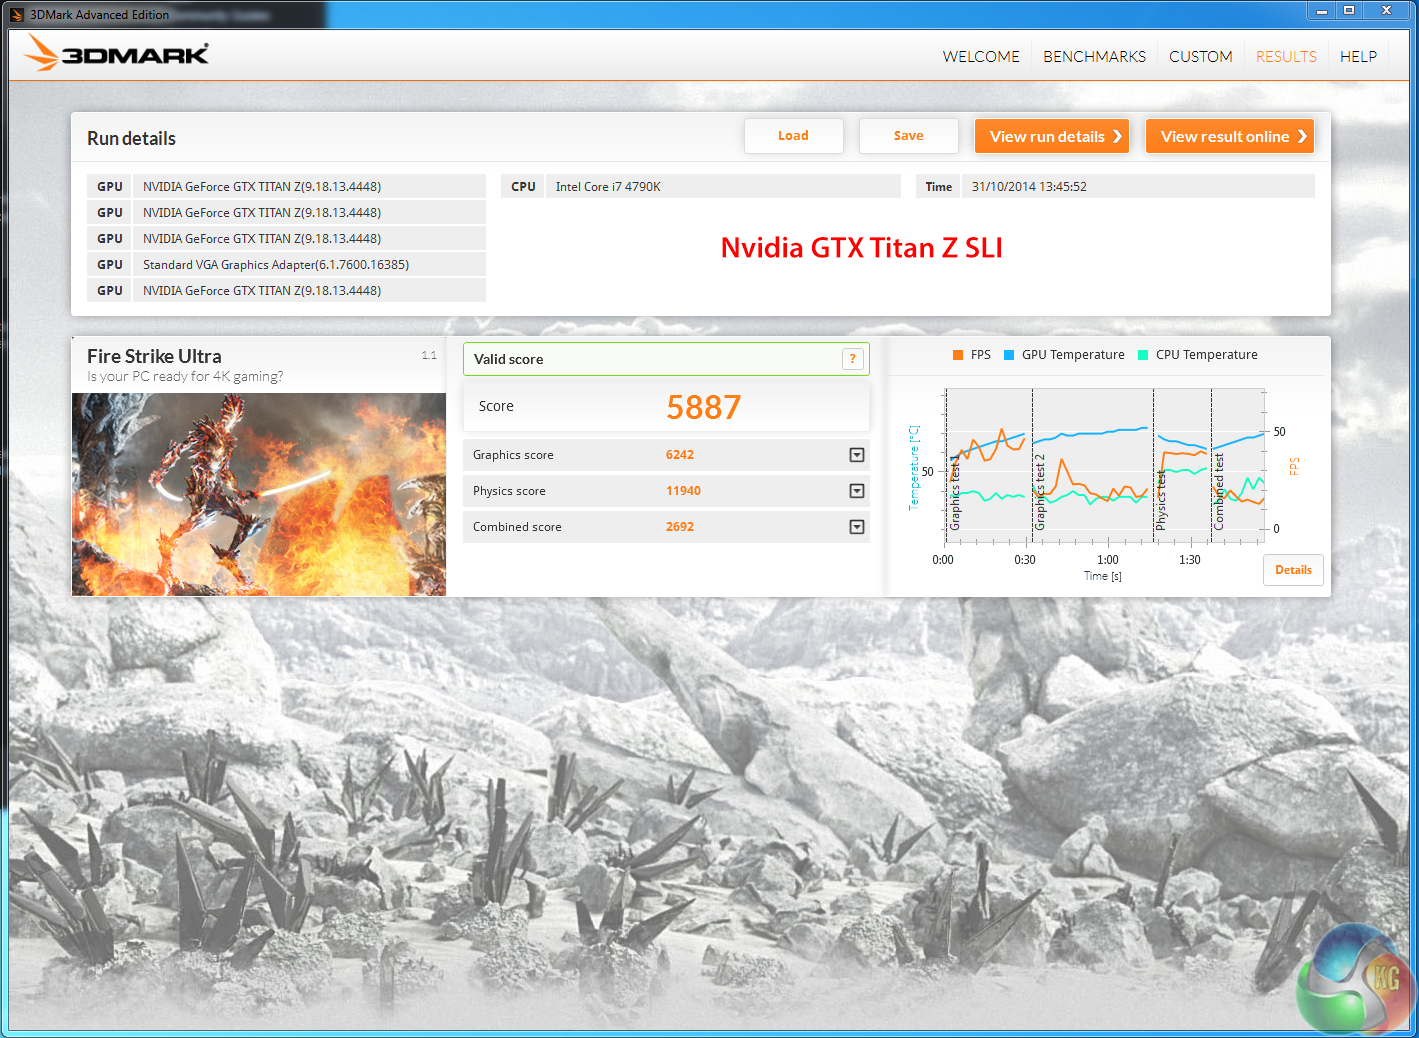Screen dimensions: 1419x1038
Task: Click the Load button
Action: coord(794,136)
